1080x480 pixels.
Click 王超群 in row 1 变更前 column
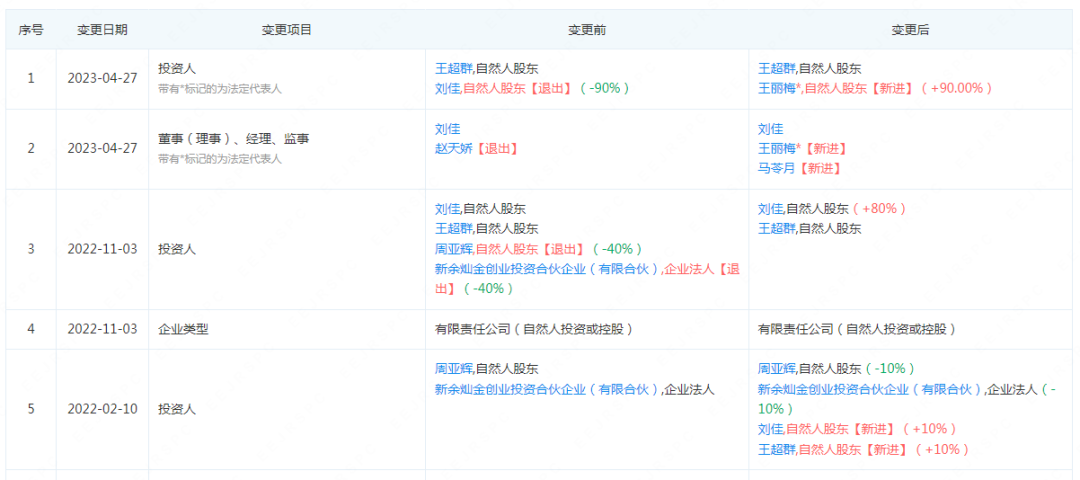(454, 69)
